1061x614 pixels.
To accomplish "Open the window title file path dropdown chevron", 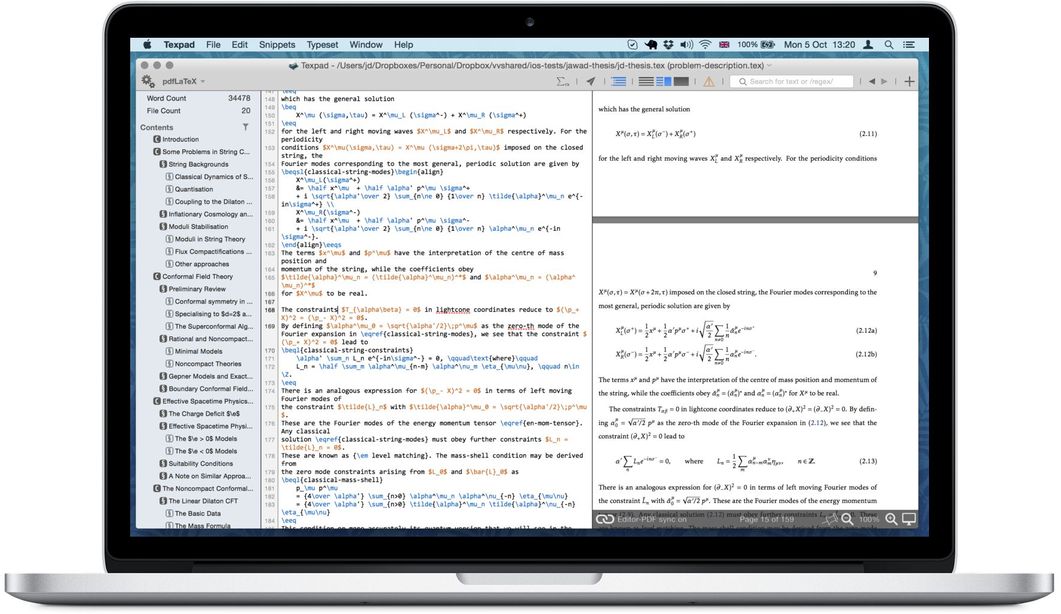I will 769,66.
